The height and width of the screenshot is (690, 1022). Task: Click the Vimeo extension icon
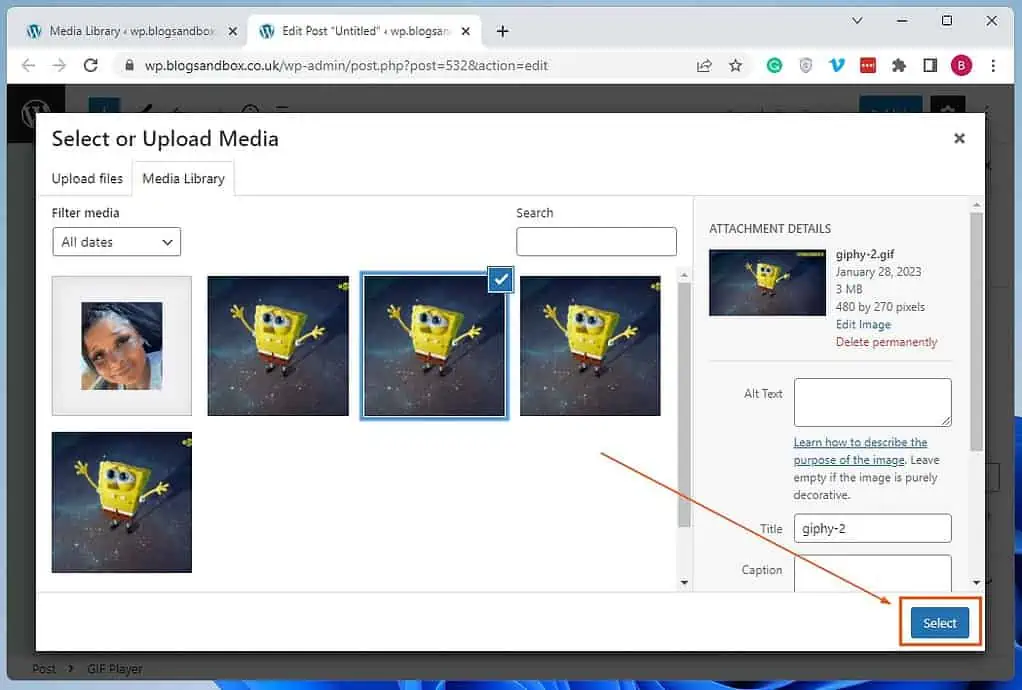[837, 64]
